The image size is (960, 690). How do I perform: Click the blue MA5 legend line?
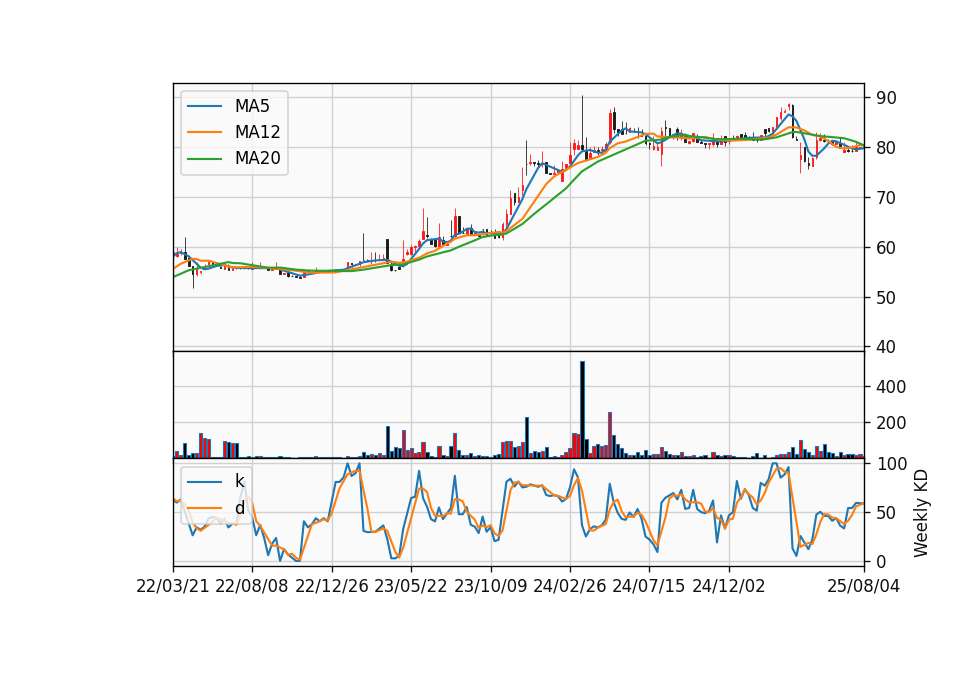(204, 107)
